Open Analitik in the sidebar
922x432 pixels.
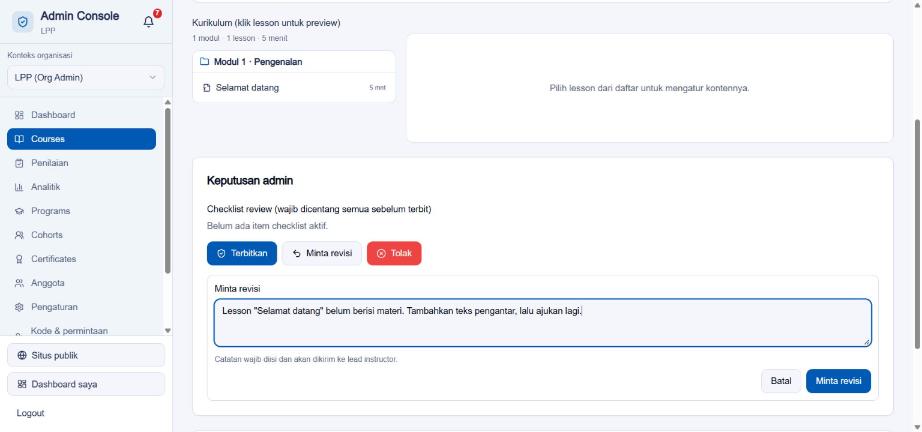coord(81,187)
